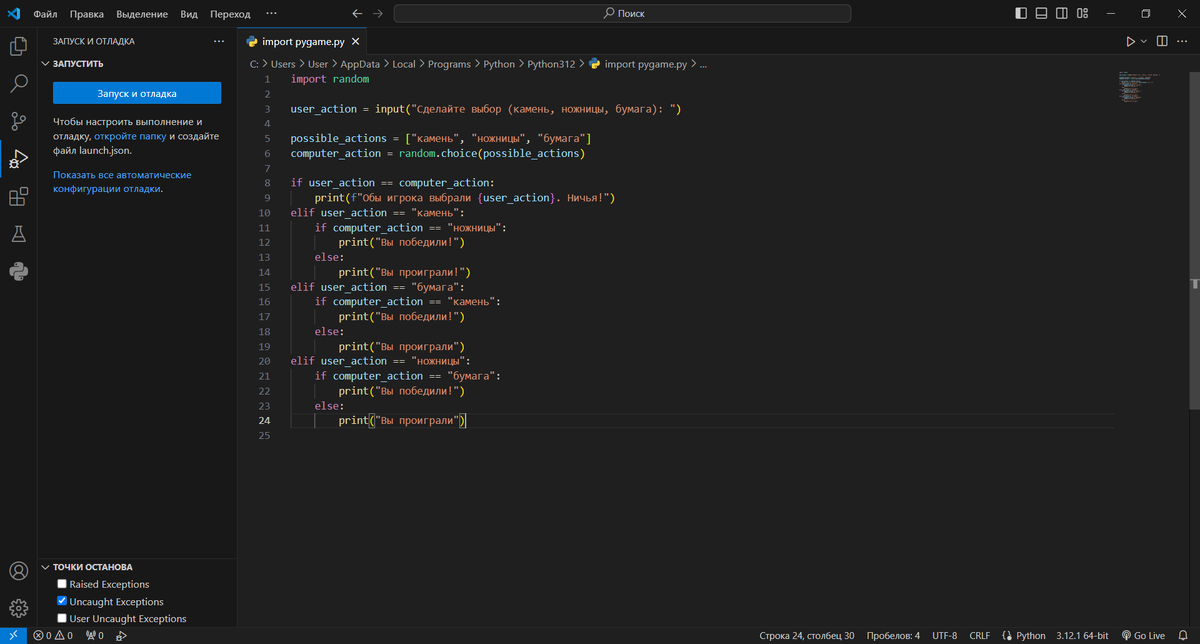The image size is (1200, 644).
Task: Click the VS Code logo icon
Action: pos(14,14)
